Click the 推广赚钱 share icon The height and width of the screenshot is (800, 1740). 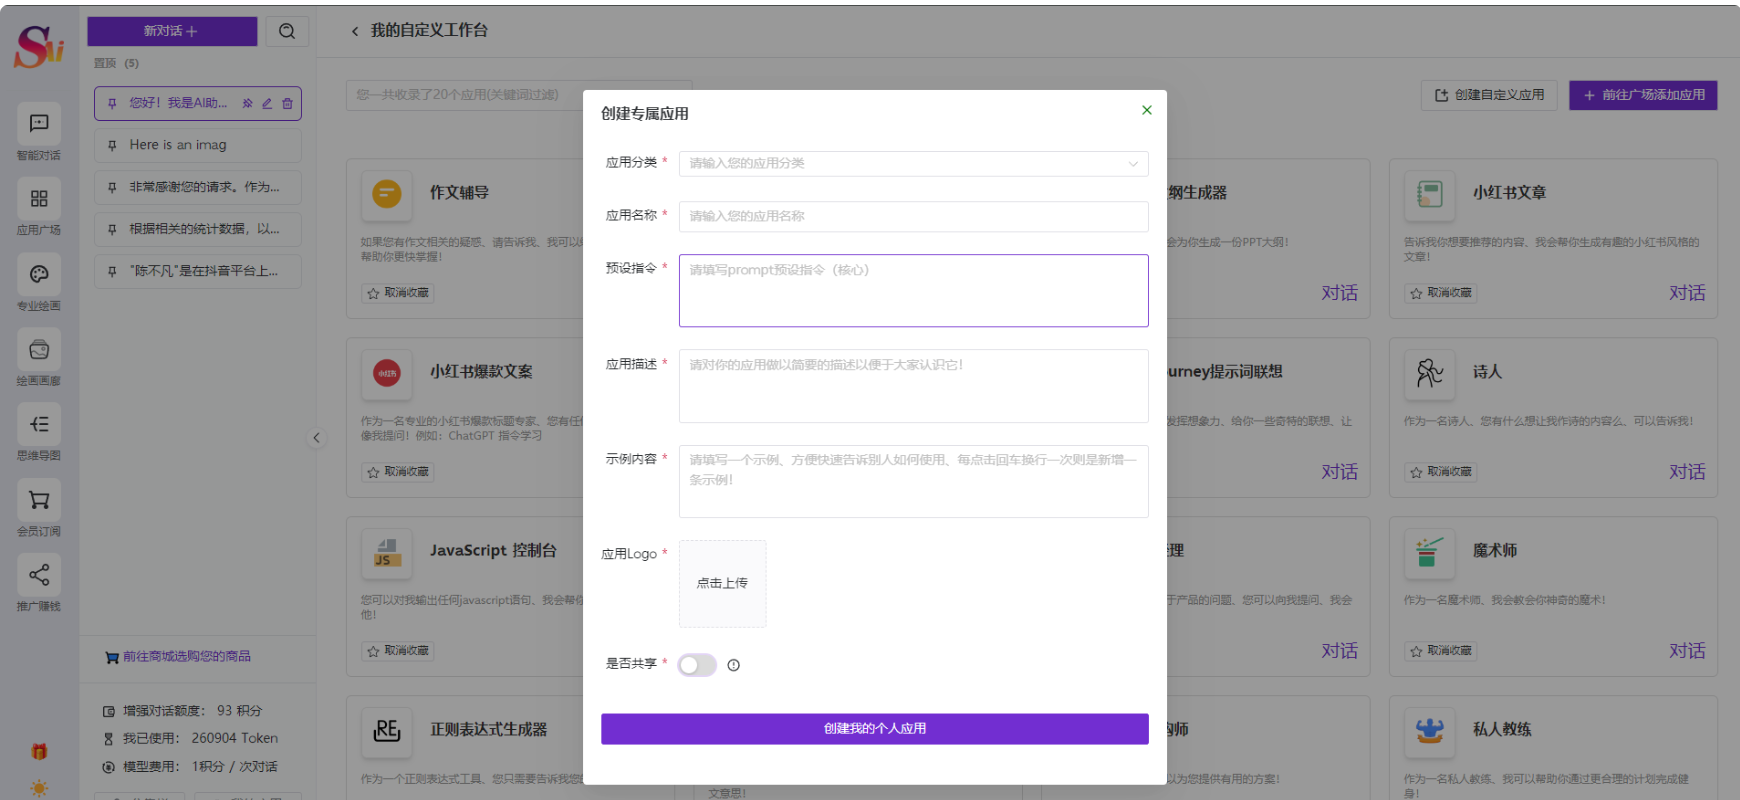[x=39, y=575]
